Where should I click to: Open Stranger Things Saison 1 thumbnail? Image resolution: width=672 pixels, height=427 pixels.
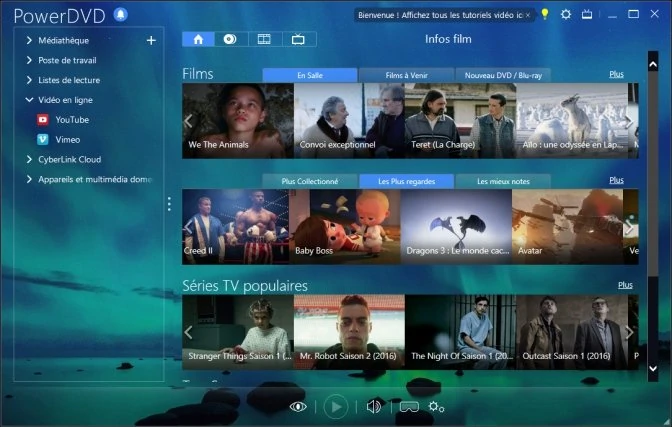coord(238,332)
